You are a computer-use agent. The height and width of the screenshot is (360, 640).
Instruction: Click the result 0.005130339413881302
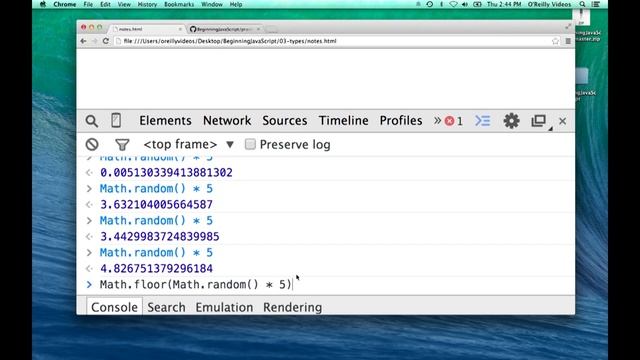click(166, 173)
